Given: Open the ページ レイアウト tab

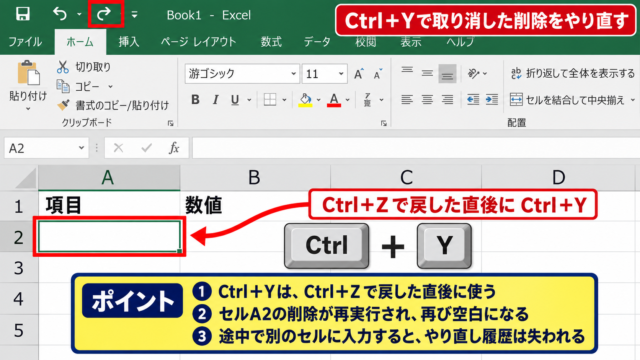Looking at the screenshot, I should pyautogui.click(x=198, y=42).
